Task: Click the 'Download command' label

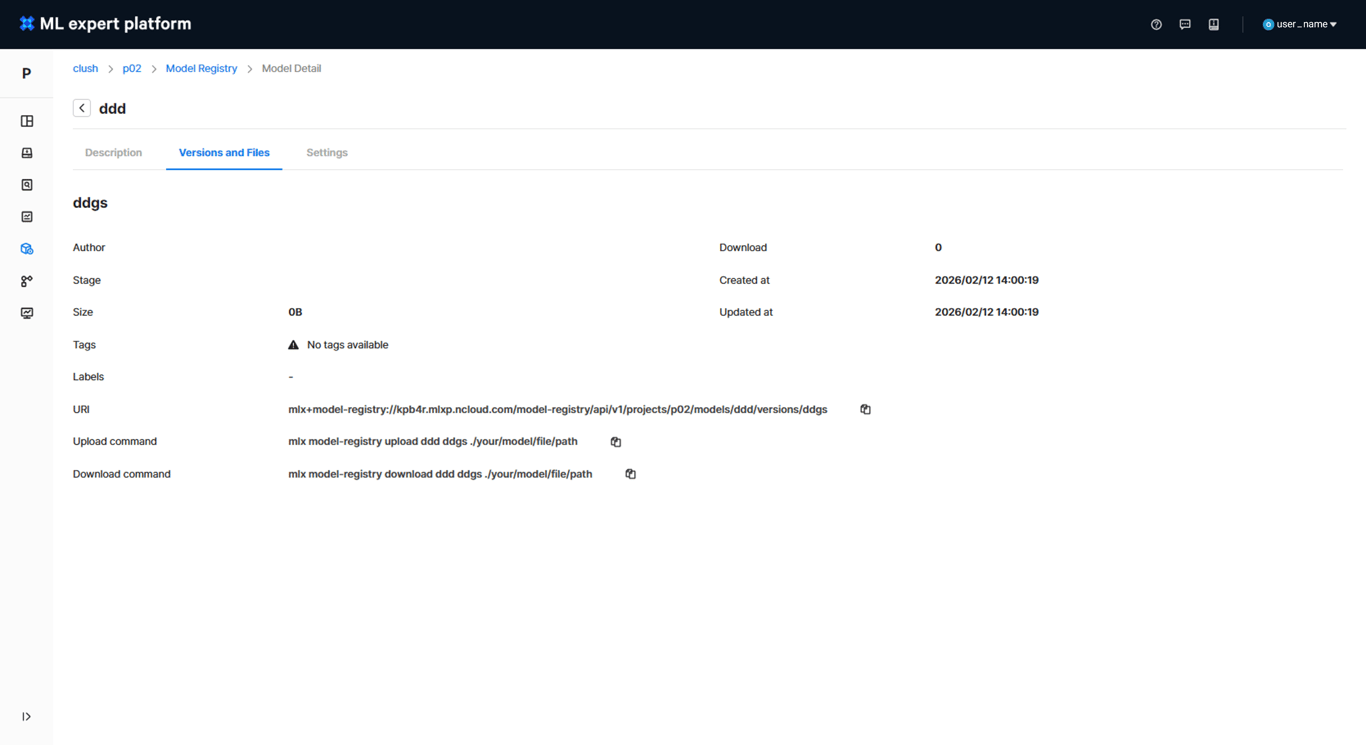Action: [122, 474]
